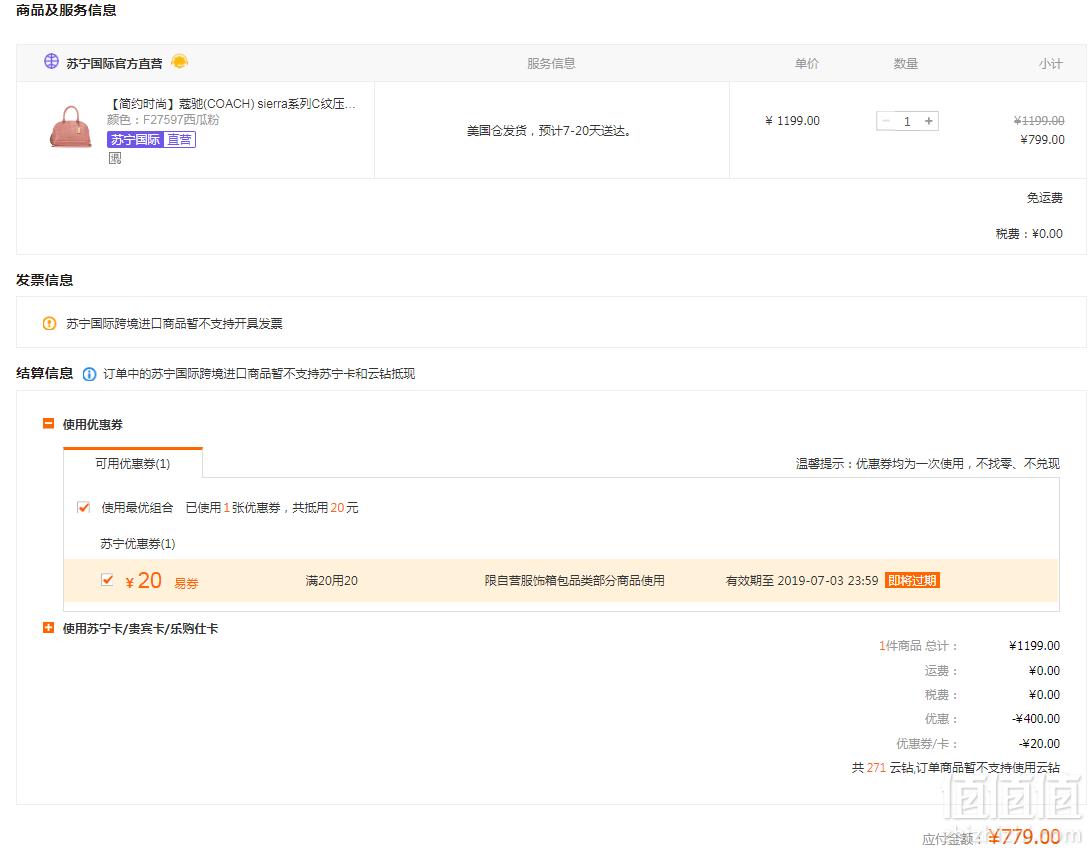Viewport: 1091px width, 852px height.
Task: Click the 苏宁国际 直营 badge
Action: [x=152, y=140]
